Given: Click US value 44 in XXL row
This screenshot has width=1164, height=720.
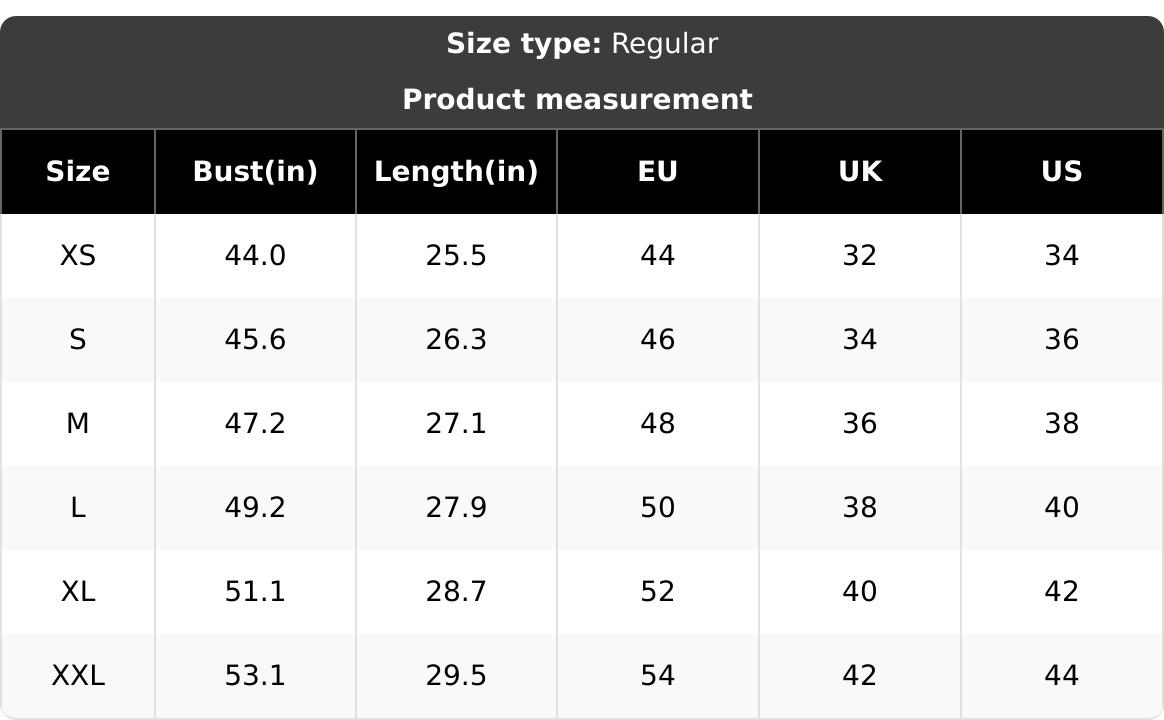Looking at the screenshot, I should tap(1062, 675).
